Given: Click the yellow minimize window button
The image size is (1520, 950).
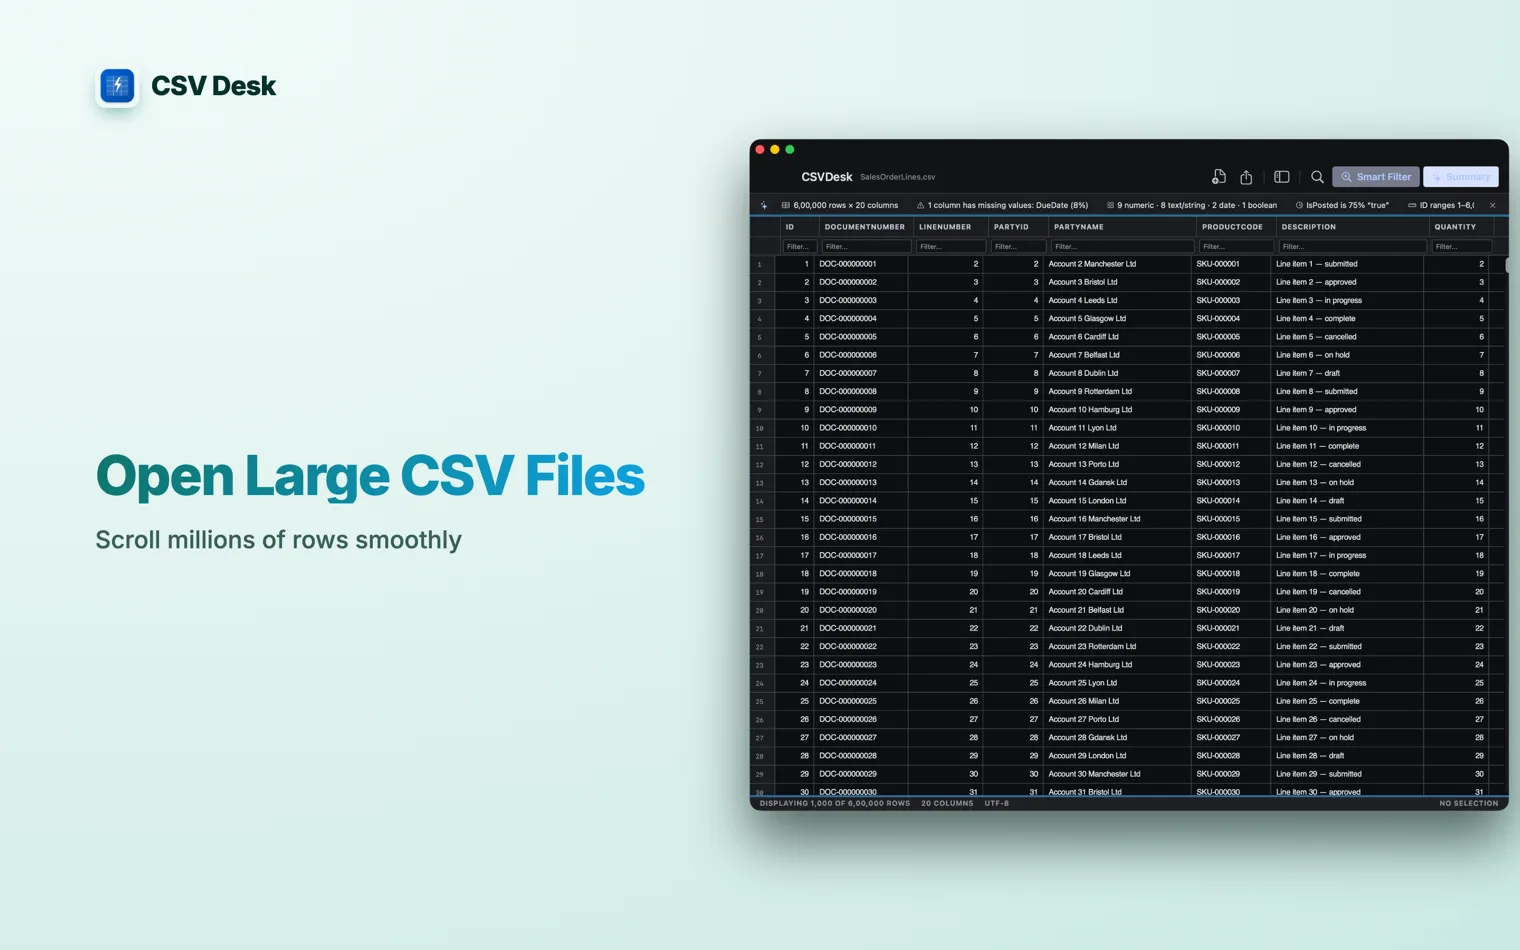Looking at the screenshot, I should (775, 150).
